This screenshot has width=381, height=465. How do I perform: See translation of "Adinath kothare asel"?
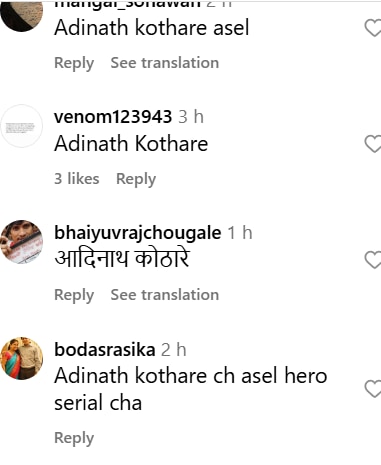point(165,63)
